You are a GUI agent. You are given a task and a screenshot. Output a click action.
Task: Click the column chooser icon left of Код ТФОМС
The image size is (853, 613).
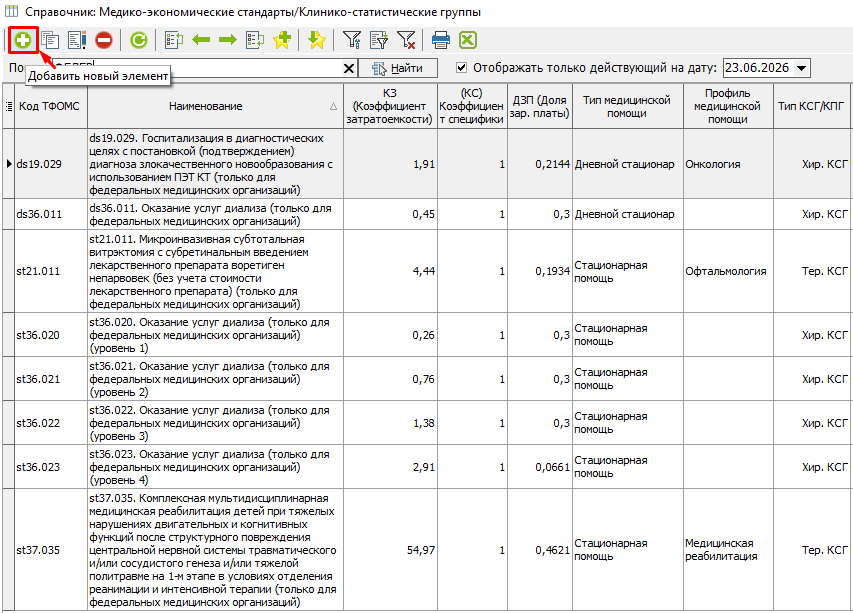(9, 106)
